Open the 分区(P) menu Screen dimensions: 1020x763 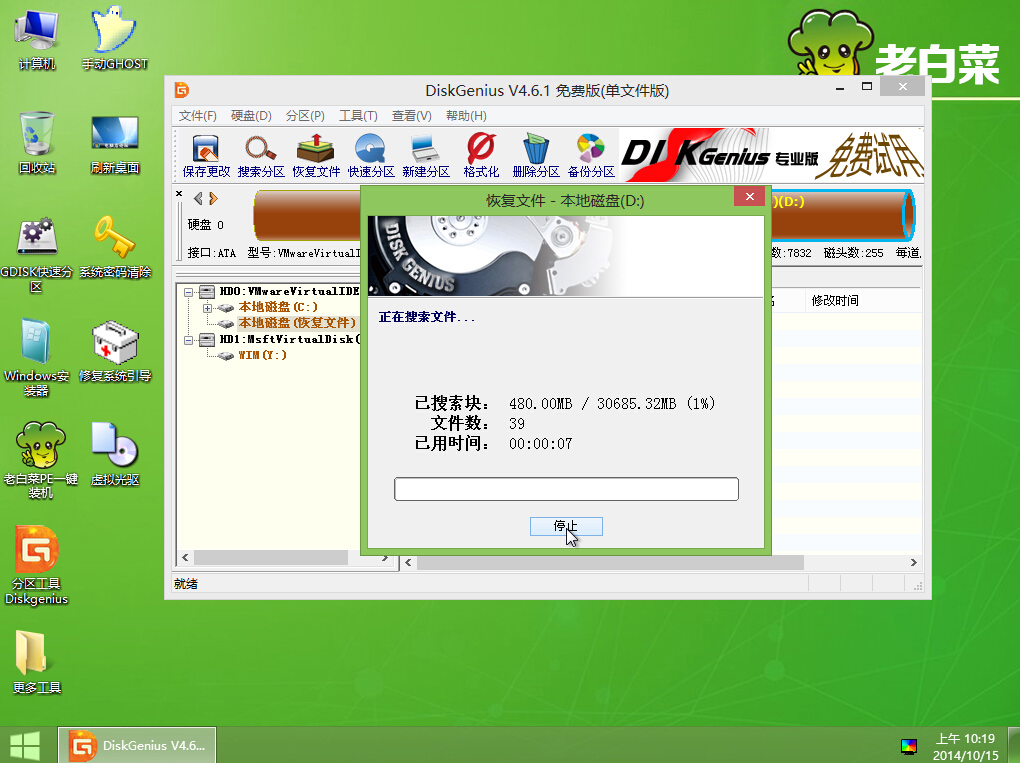point(305,116)
